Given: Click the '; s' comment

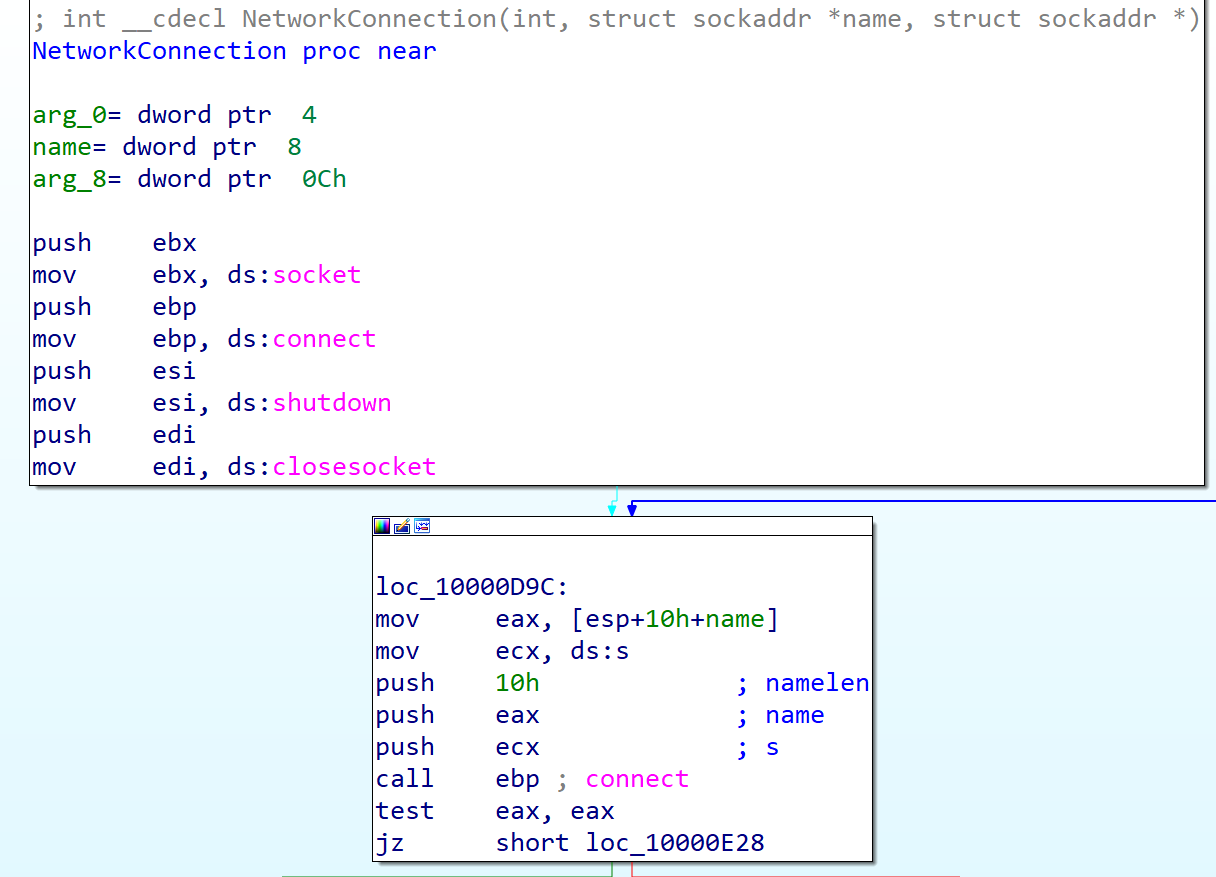Looking at the screenshot, I should (x=758, y=747).
